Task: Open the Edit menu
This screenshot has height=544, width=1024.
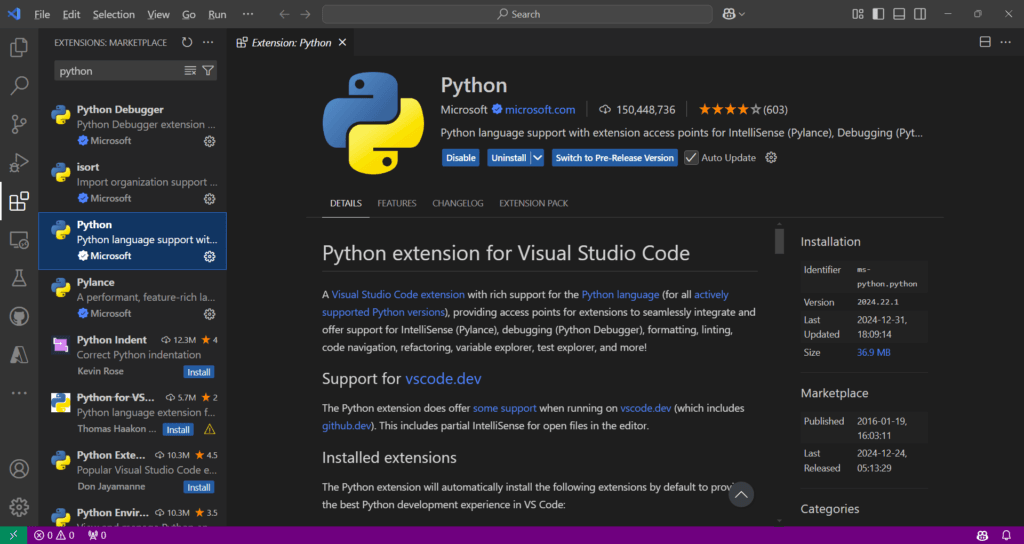Action: click(71, 14)
